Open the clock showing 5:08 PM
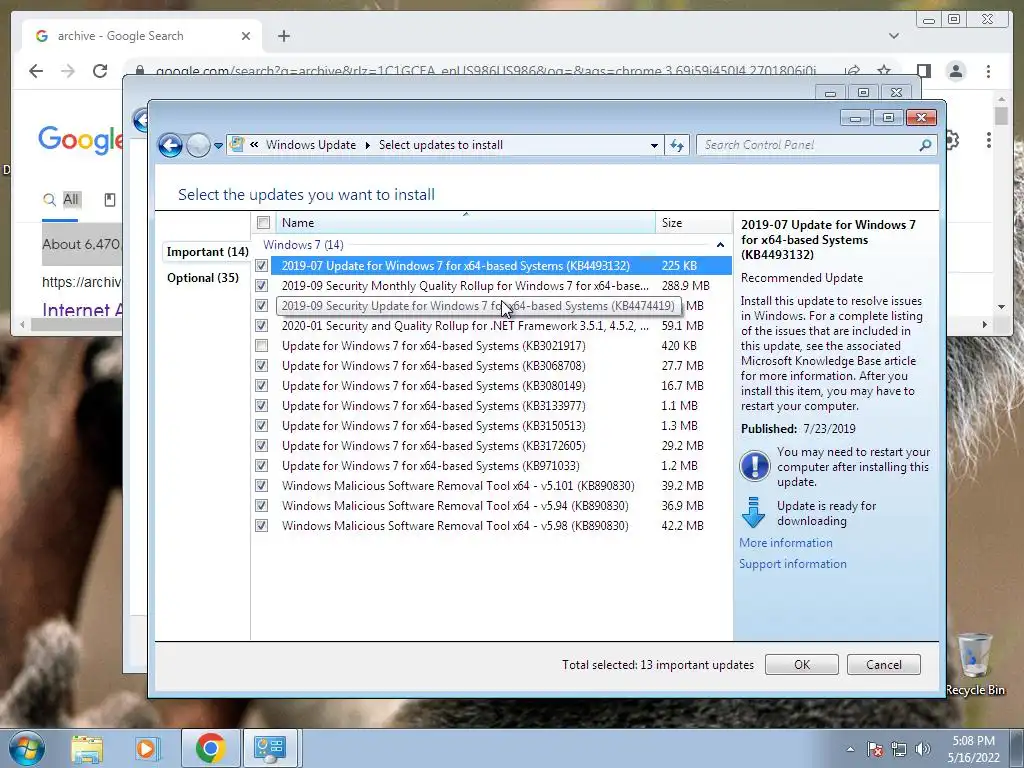 click(973, 749)
